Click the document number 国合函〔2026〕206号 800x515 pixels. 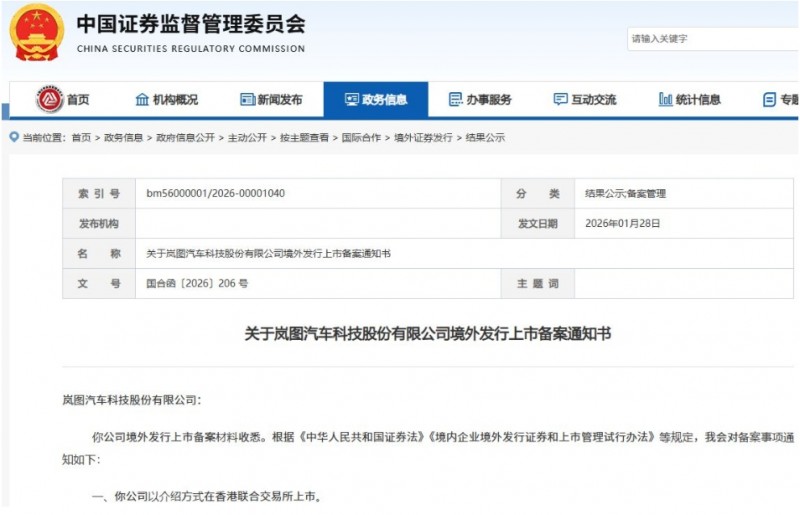(x=197, y=283)
